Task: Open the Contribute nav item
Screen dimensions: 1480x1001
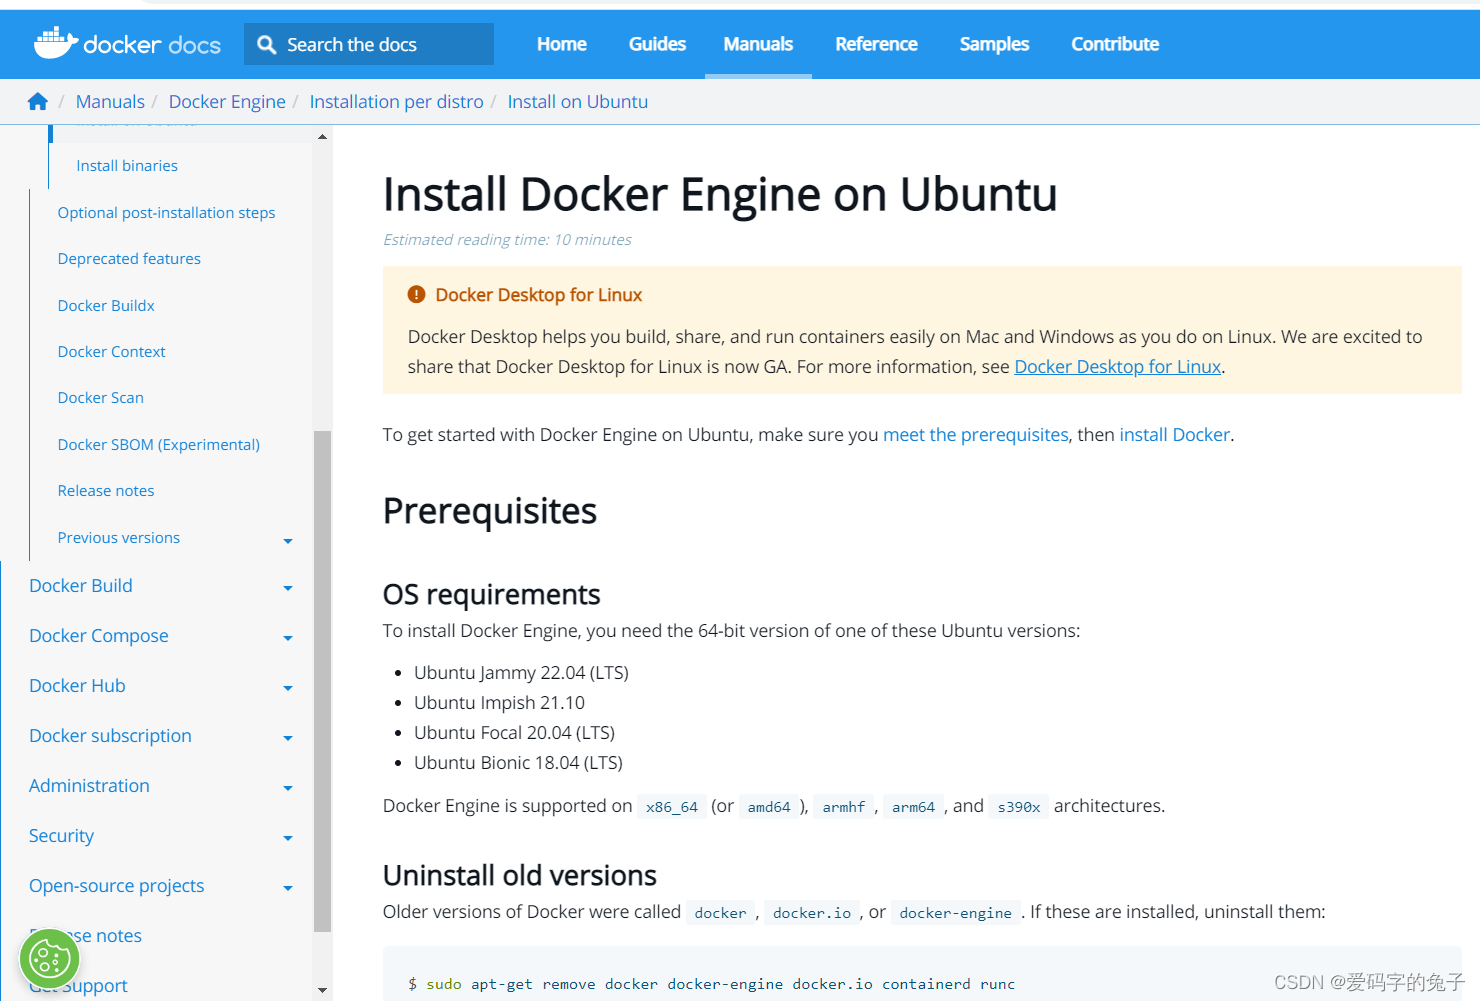Action: click(x=1115, y=44)
